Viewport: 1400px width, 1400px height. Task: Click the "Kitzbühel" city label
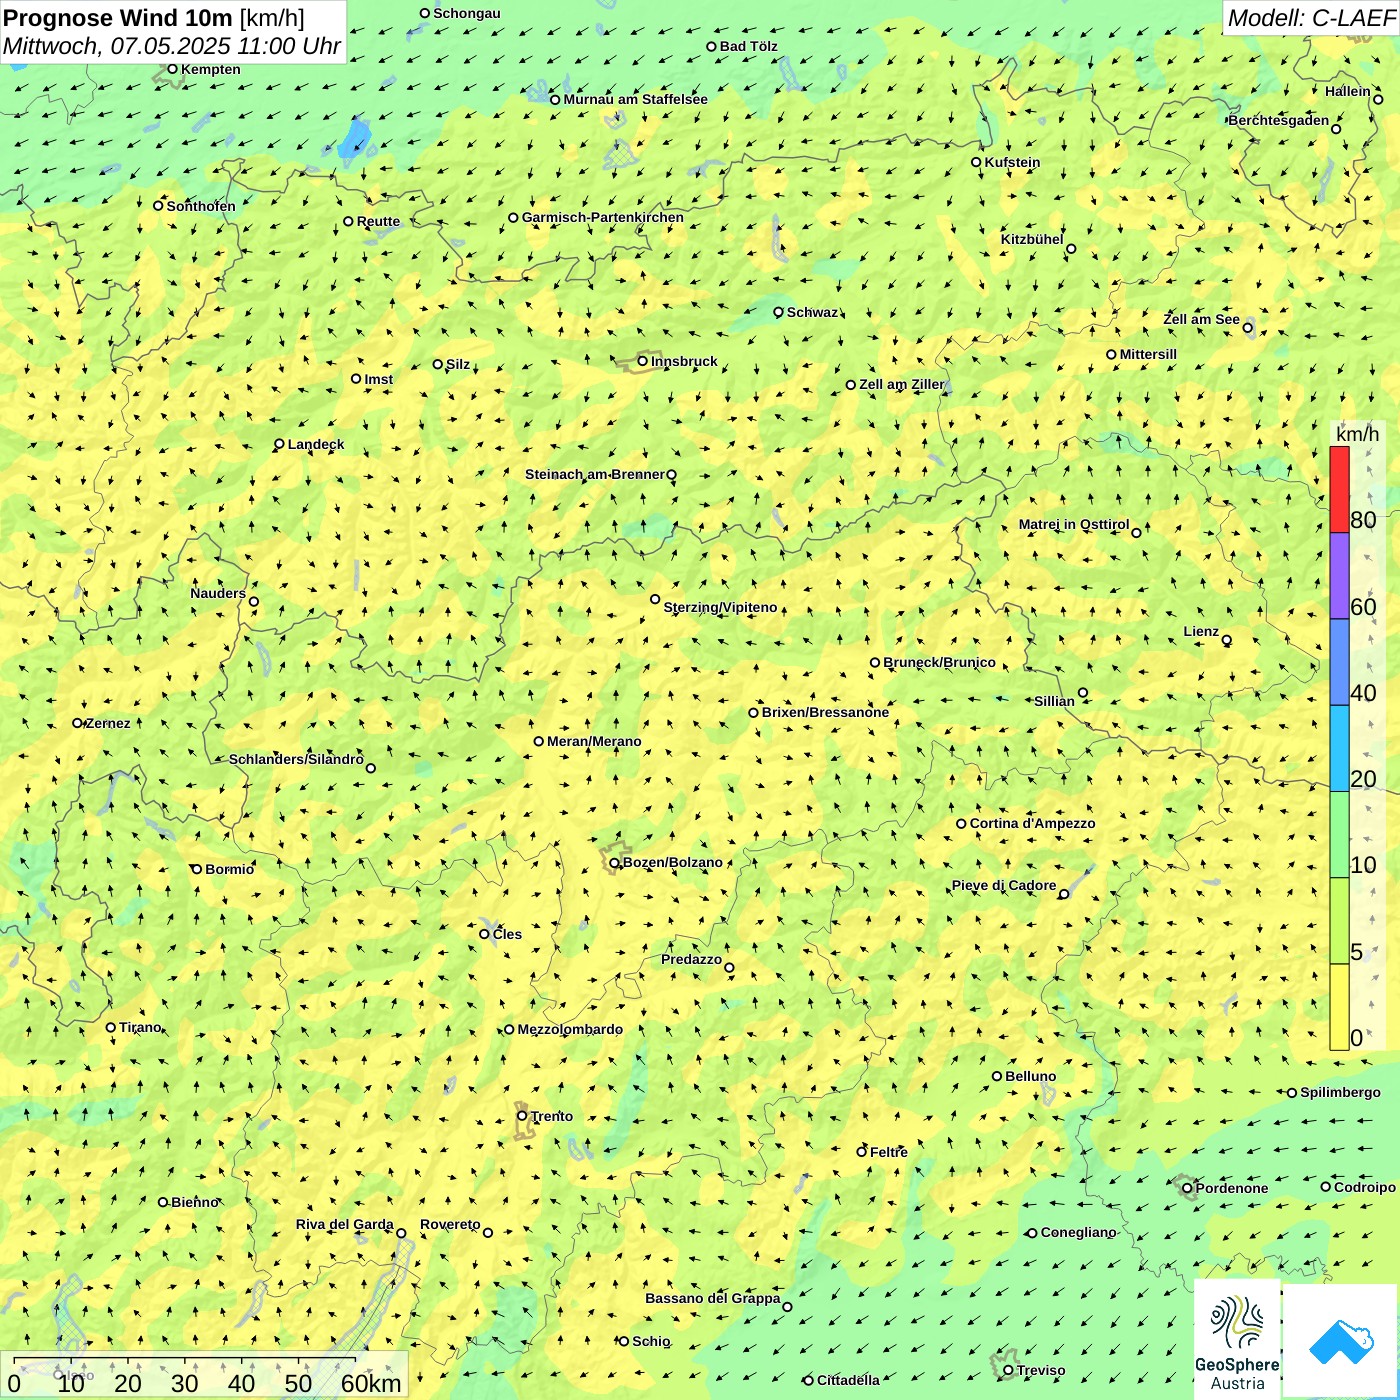tap(1032, 239)
